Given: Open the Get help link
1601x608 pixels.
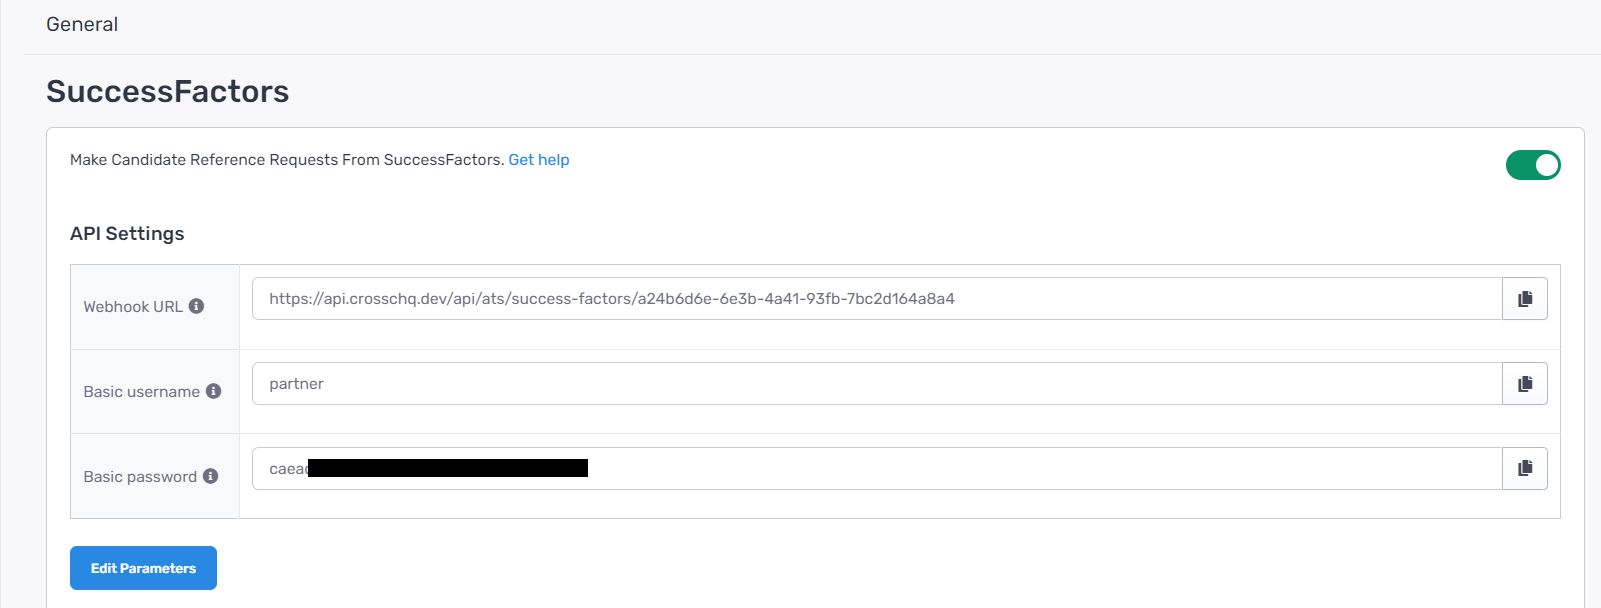Looking at the screenshot, I should 539,160.
